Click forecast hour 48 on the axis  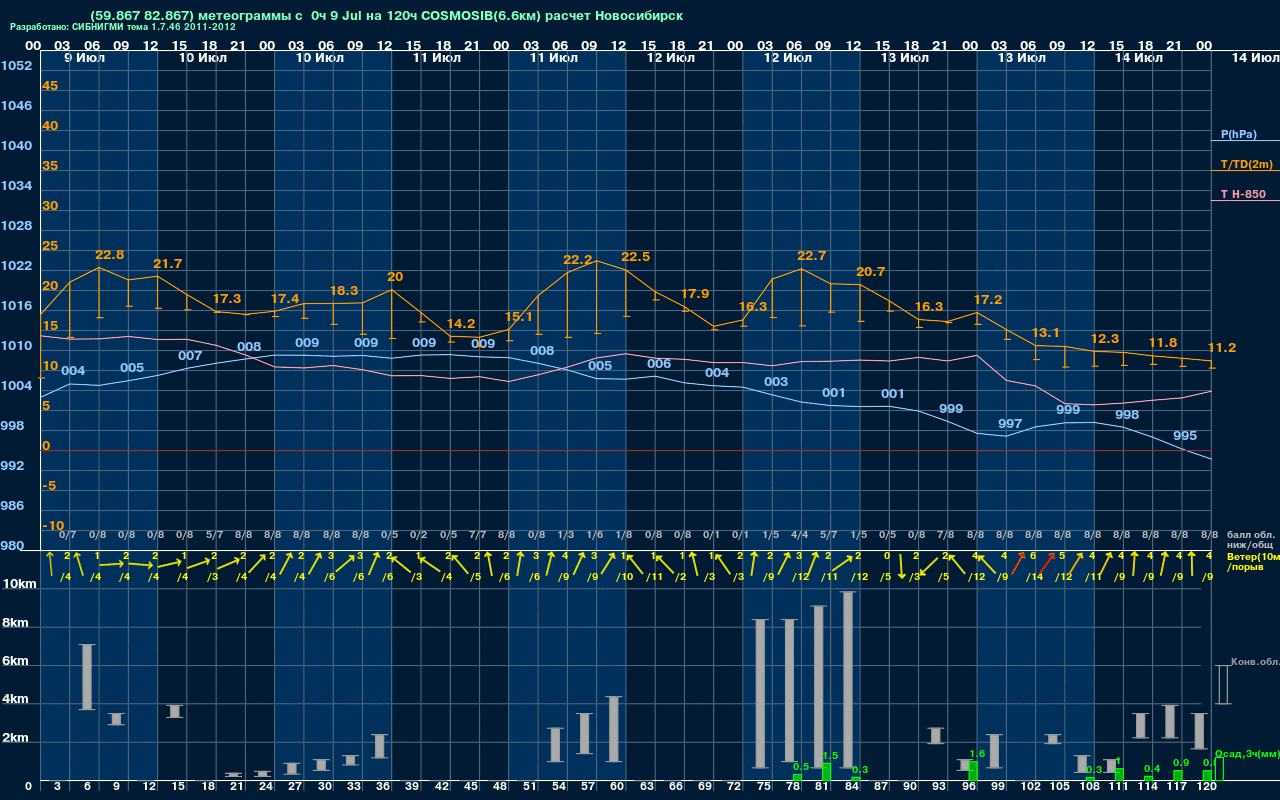click(x=500, y=788)
